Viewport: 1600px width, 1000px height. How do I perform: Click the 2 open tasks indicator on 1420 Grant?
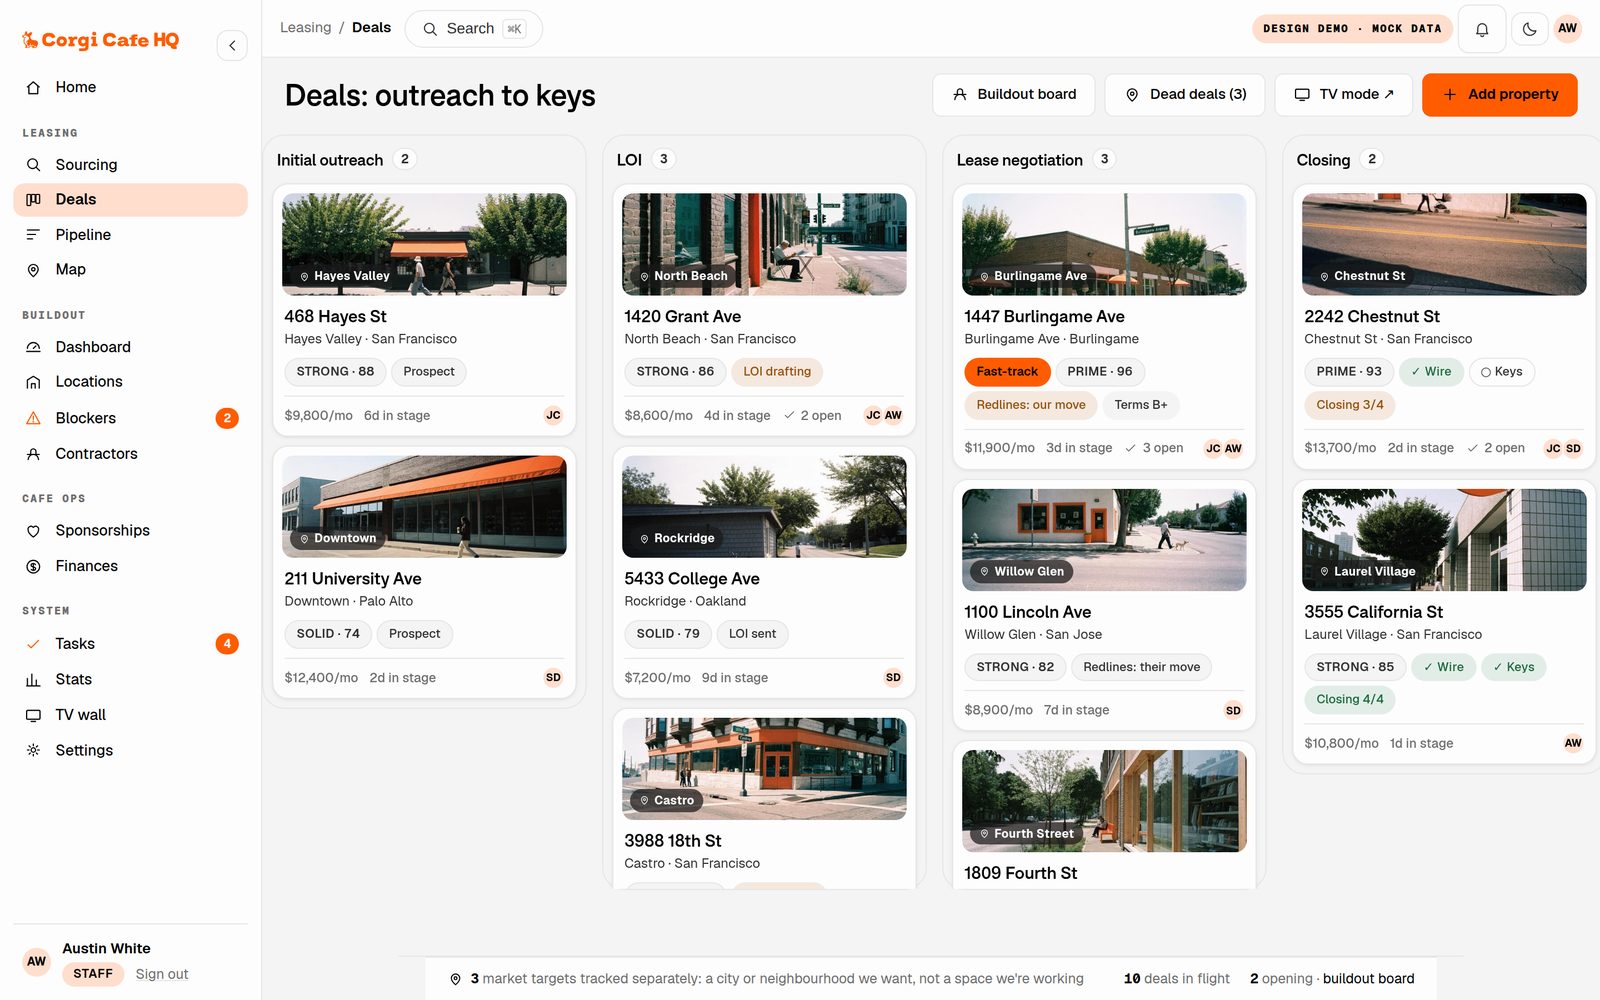pyautogui.click(x=812, y=415)
